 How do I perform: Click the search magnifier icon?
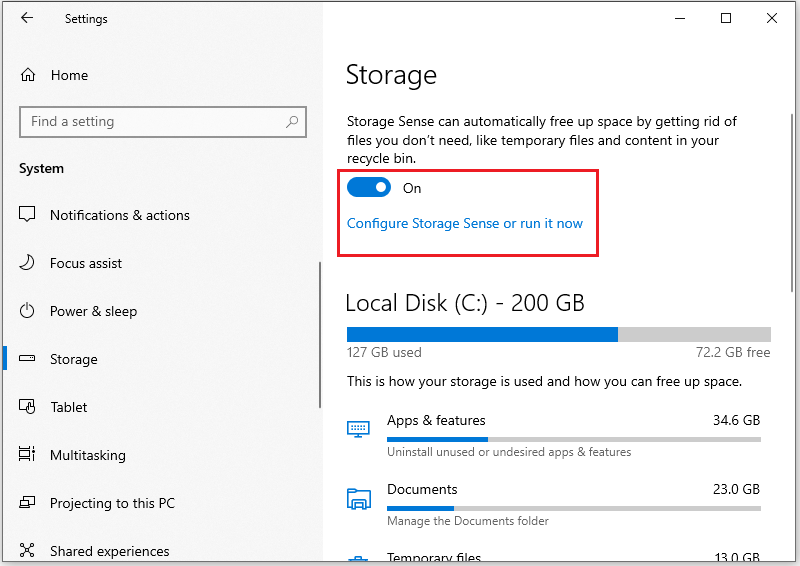292,122
